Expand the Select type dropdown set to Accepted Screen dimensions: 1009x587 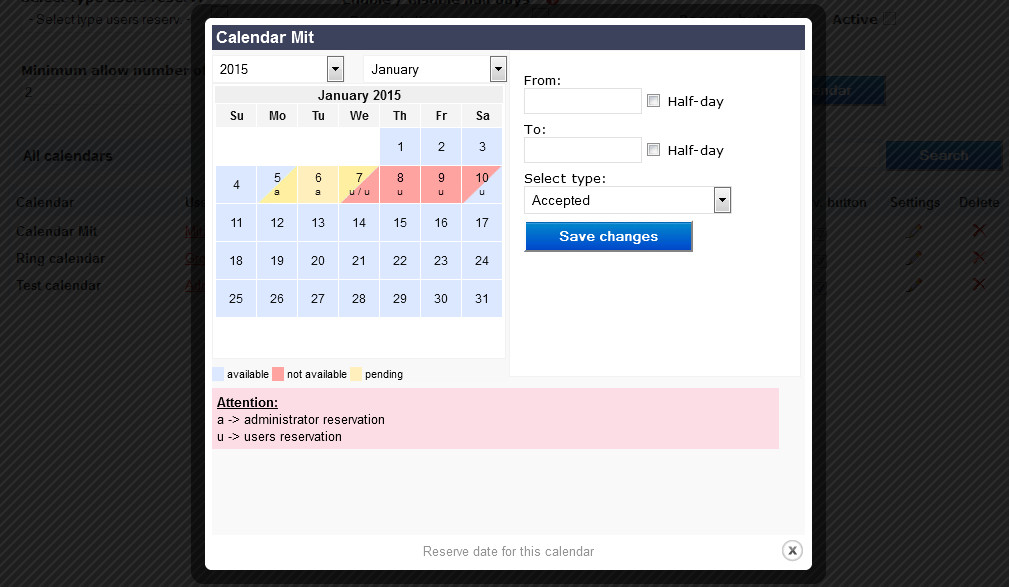coord(722,200)
